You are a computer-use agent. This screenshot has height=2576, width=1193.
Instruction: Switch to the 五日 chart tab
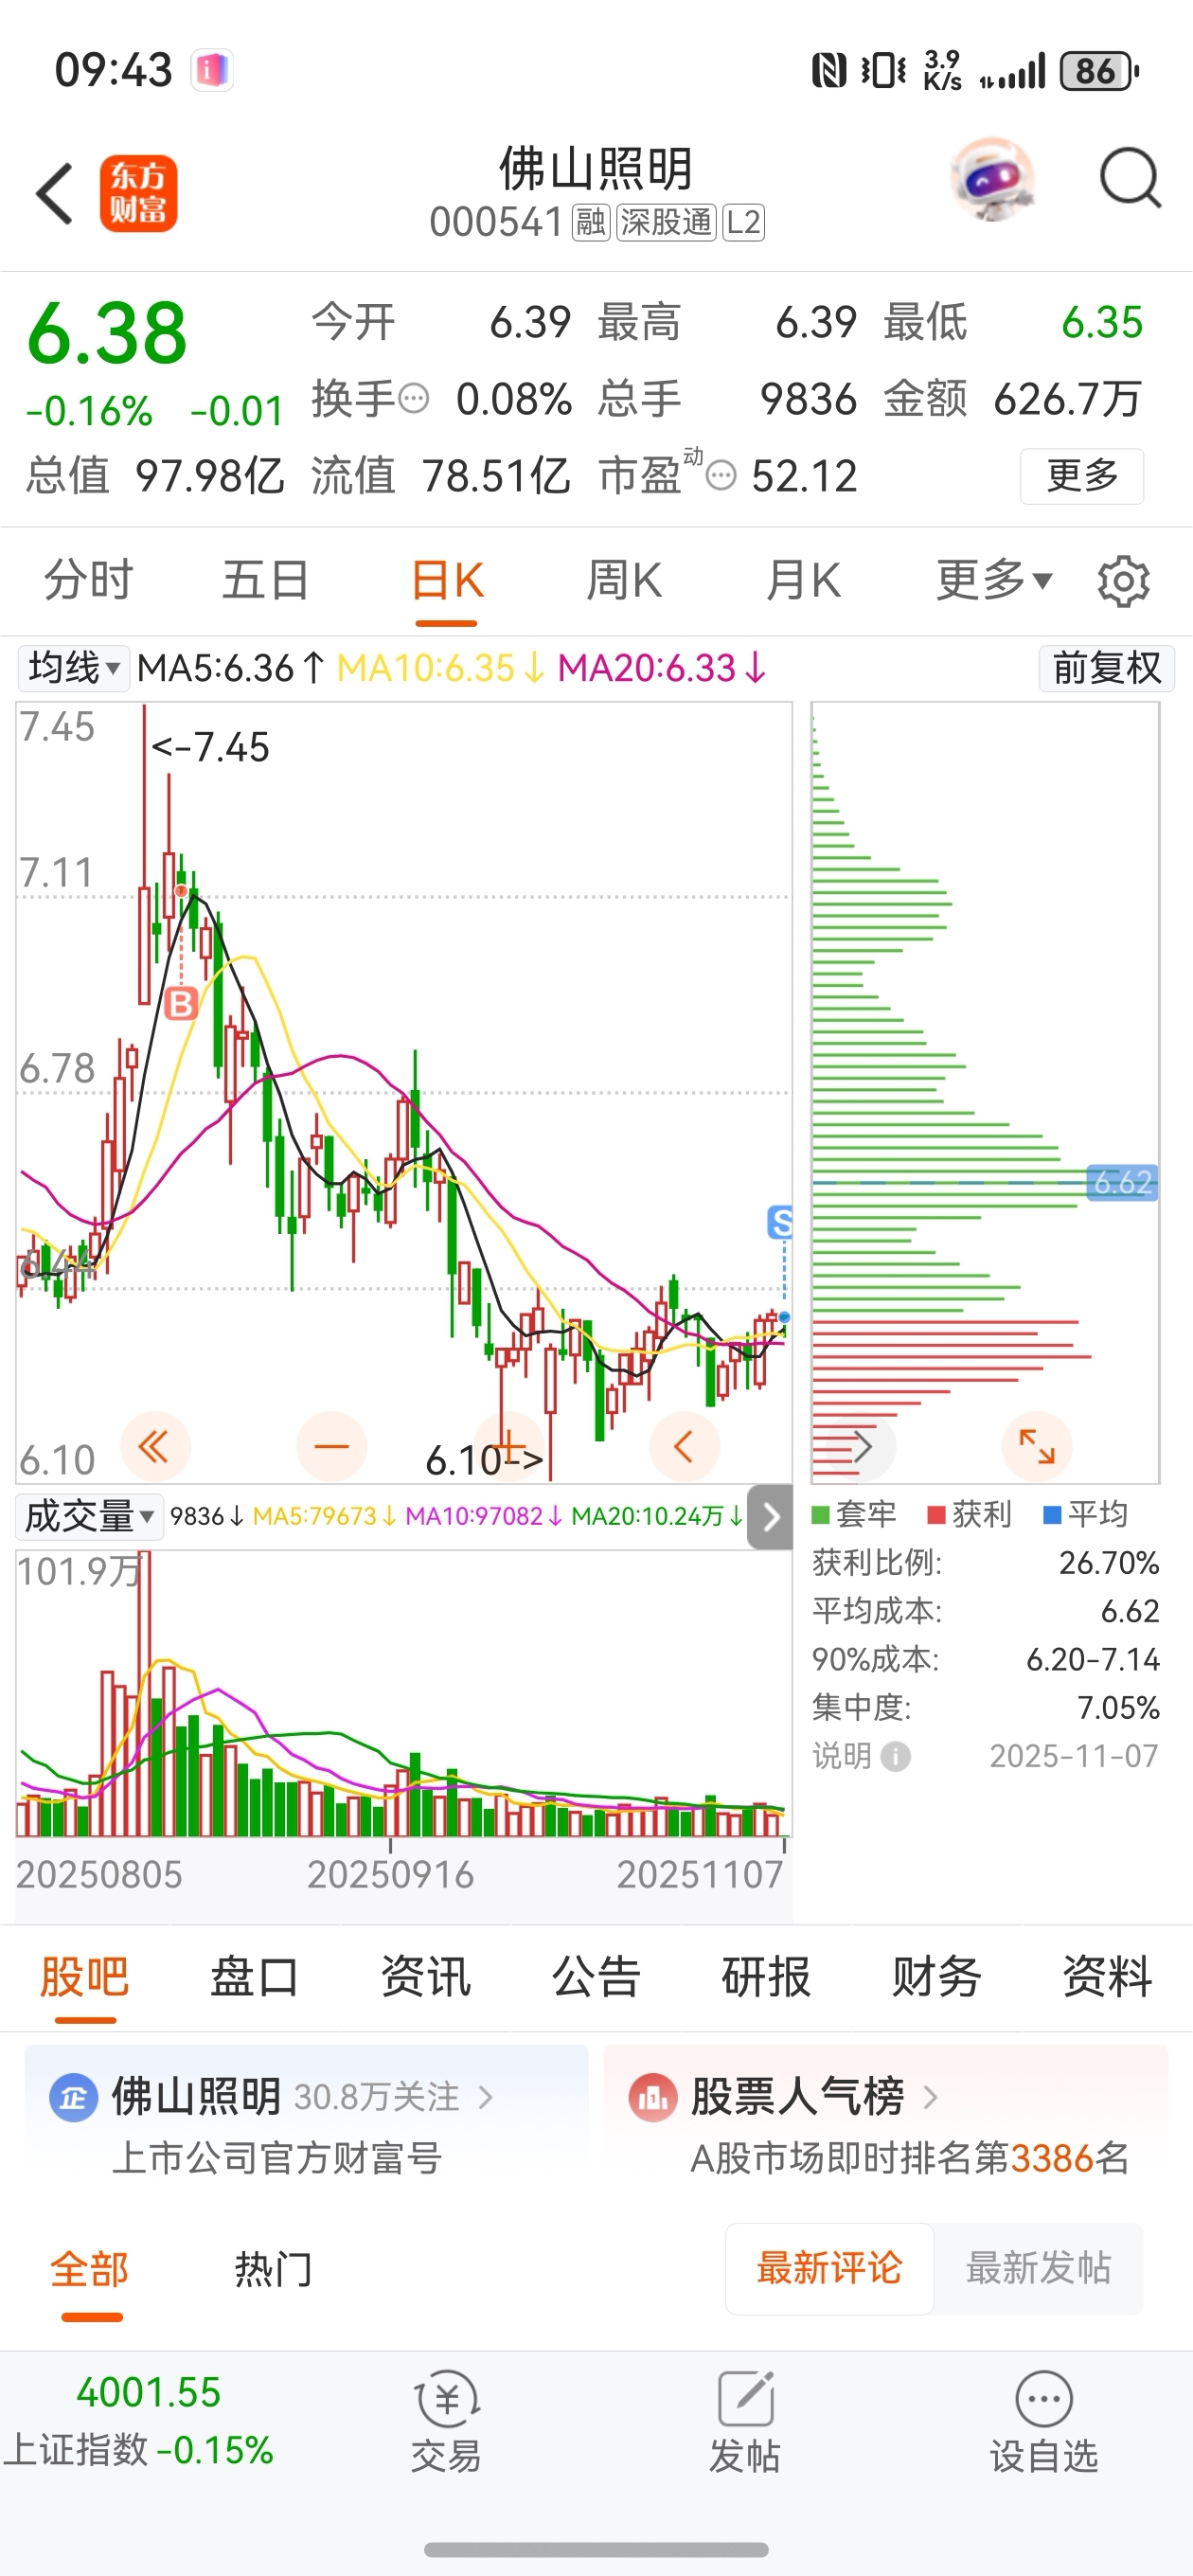tap(266, 581)
